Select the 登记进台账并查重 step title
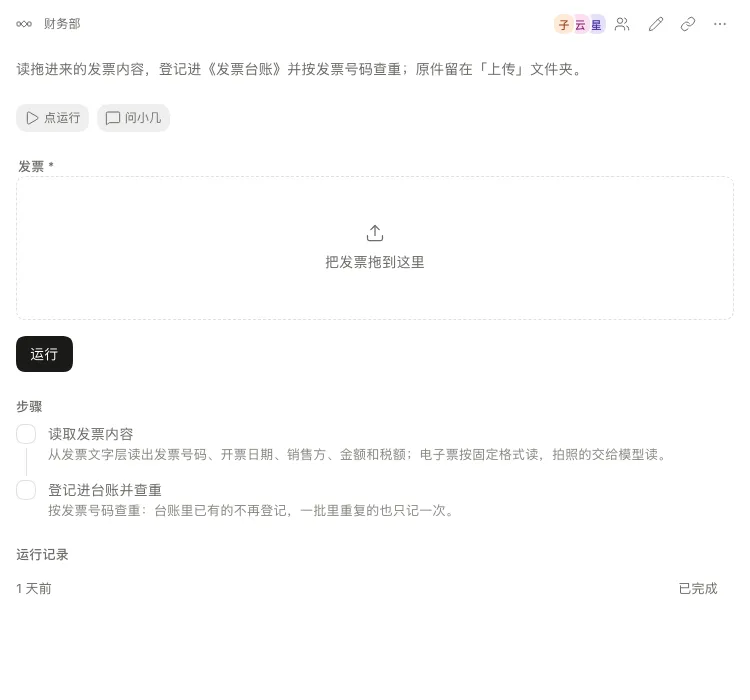 [105, 490]
